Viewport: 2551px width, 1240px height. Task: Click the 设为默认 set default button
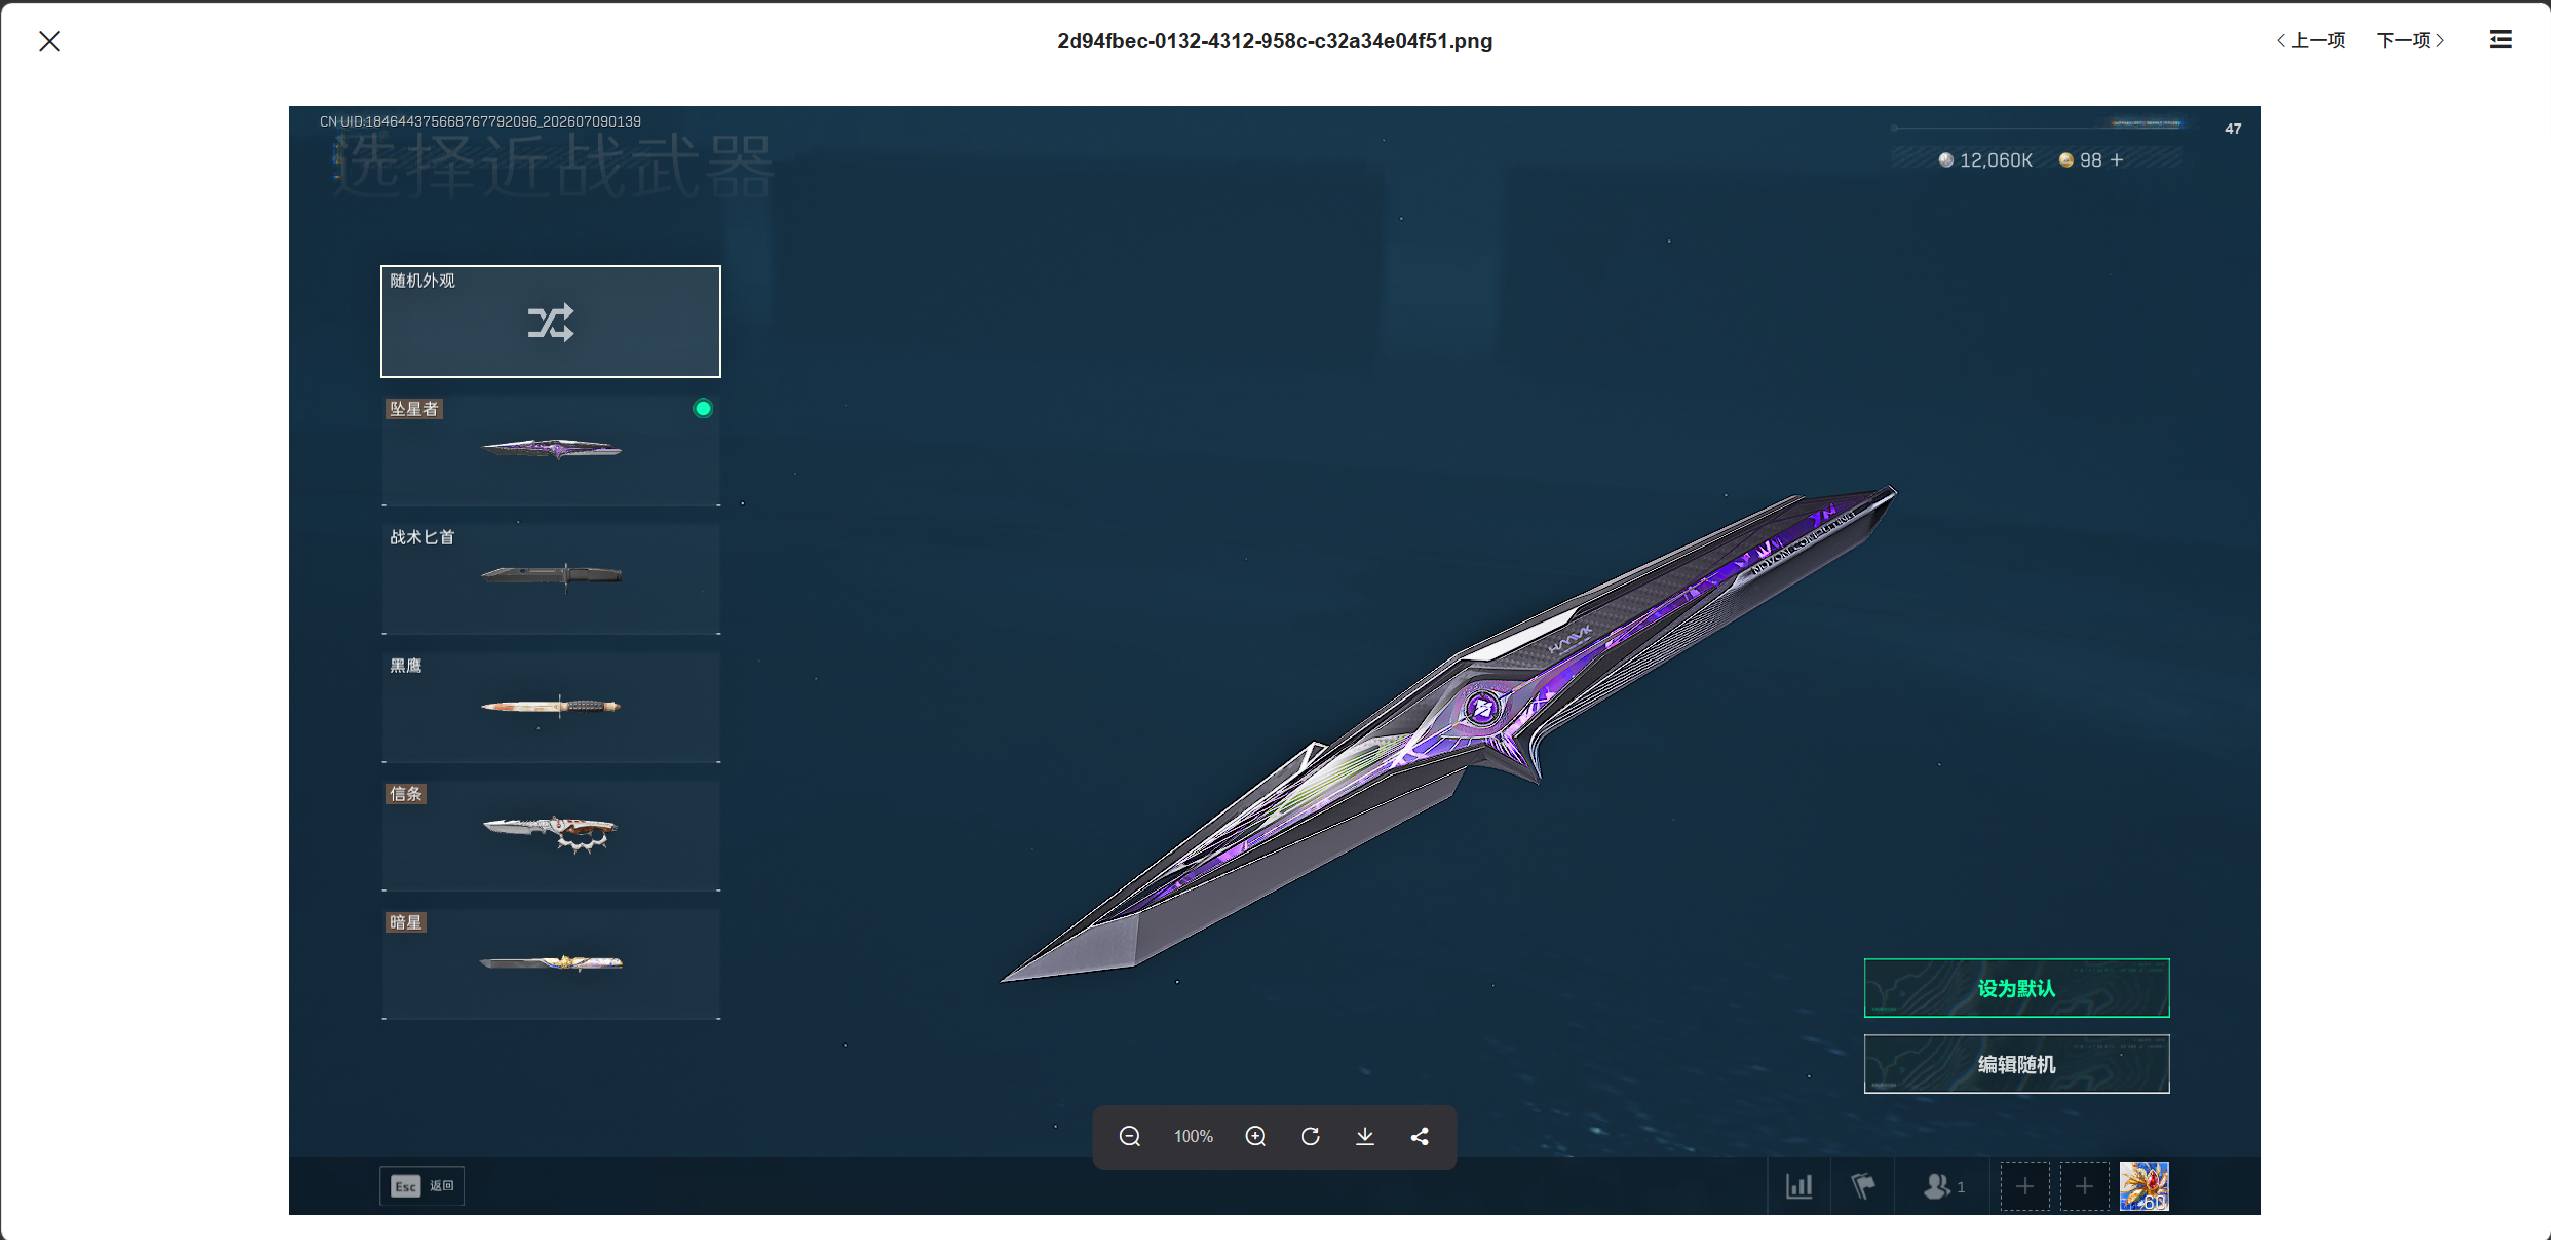(2016, 988)
